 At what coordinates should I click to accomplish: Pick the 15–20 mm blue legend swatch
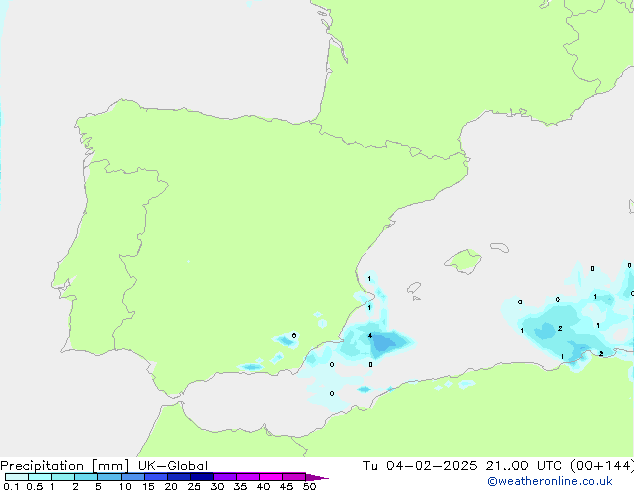(156, 477)
